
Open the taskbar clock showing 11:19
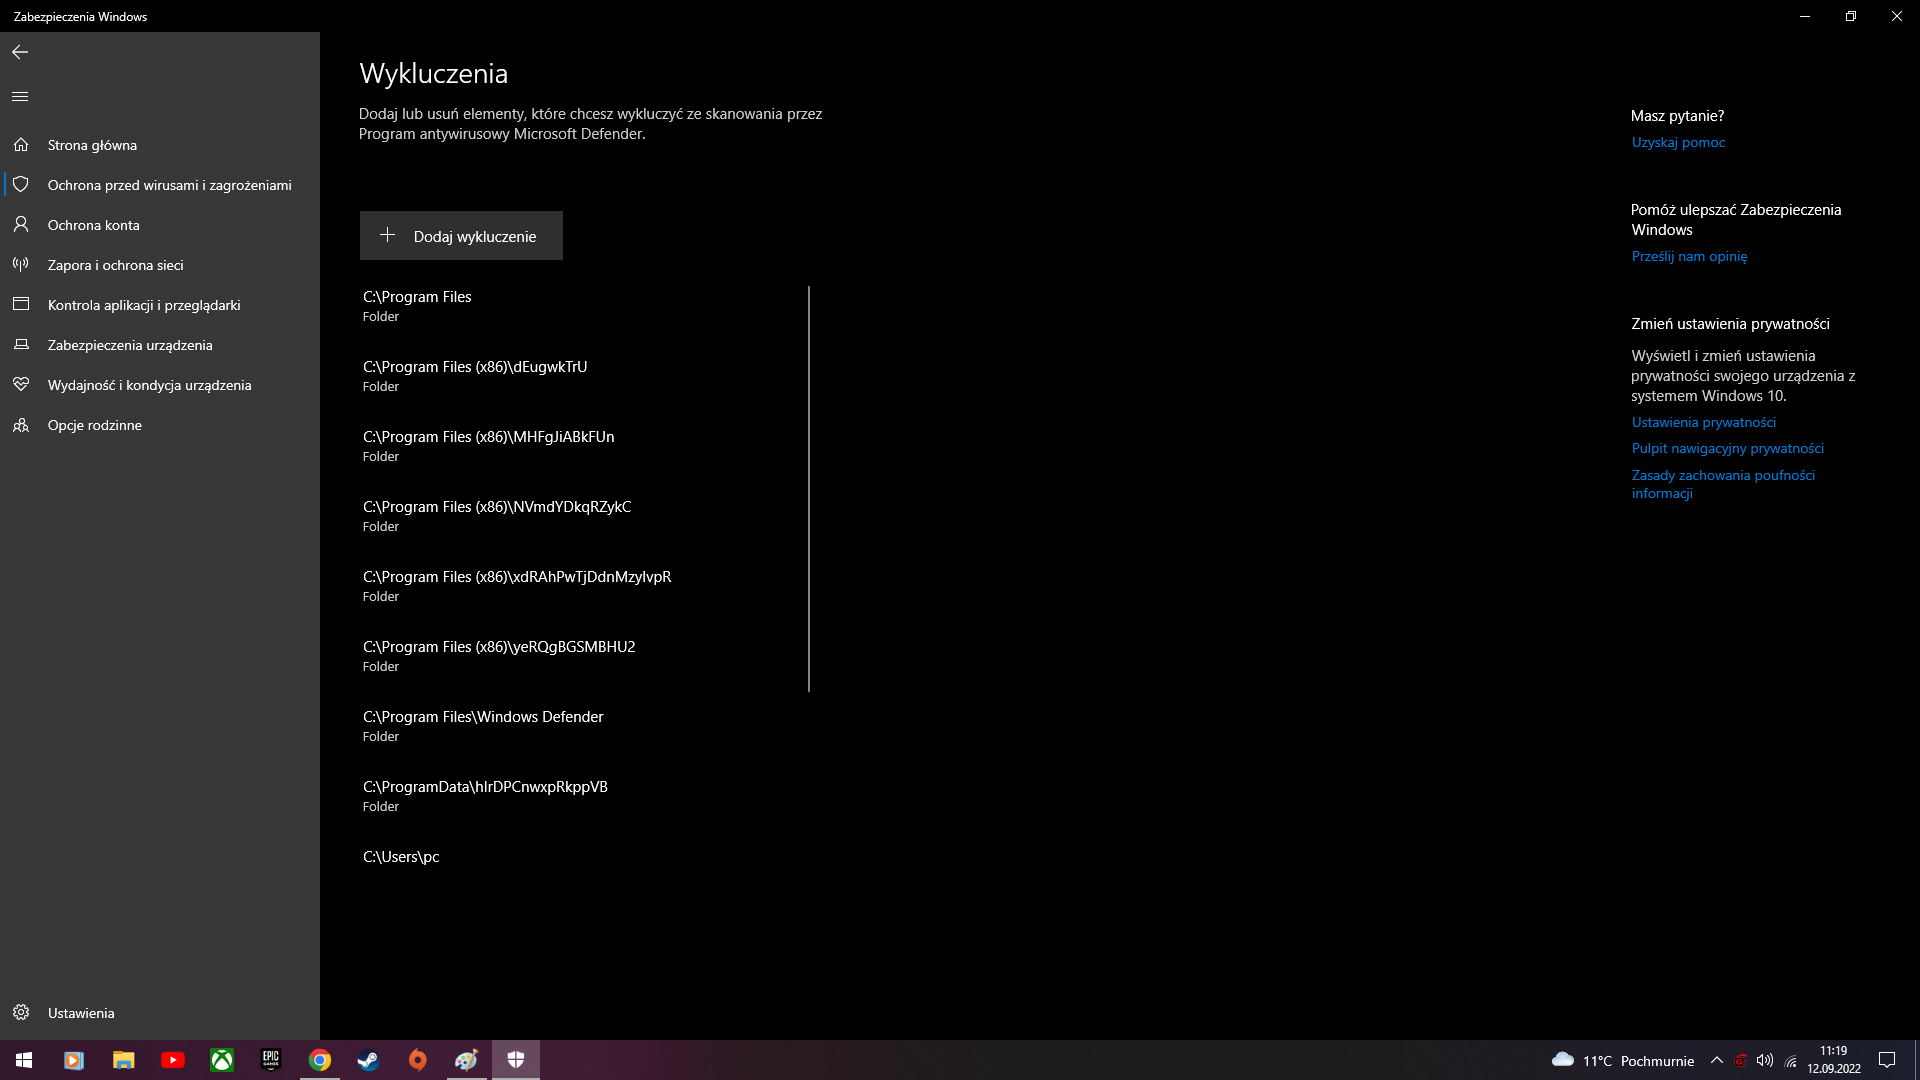pyautogui.click(x=1833, y=1060)
